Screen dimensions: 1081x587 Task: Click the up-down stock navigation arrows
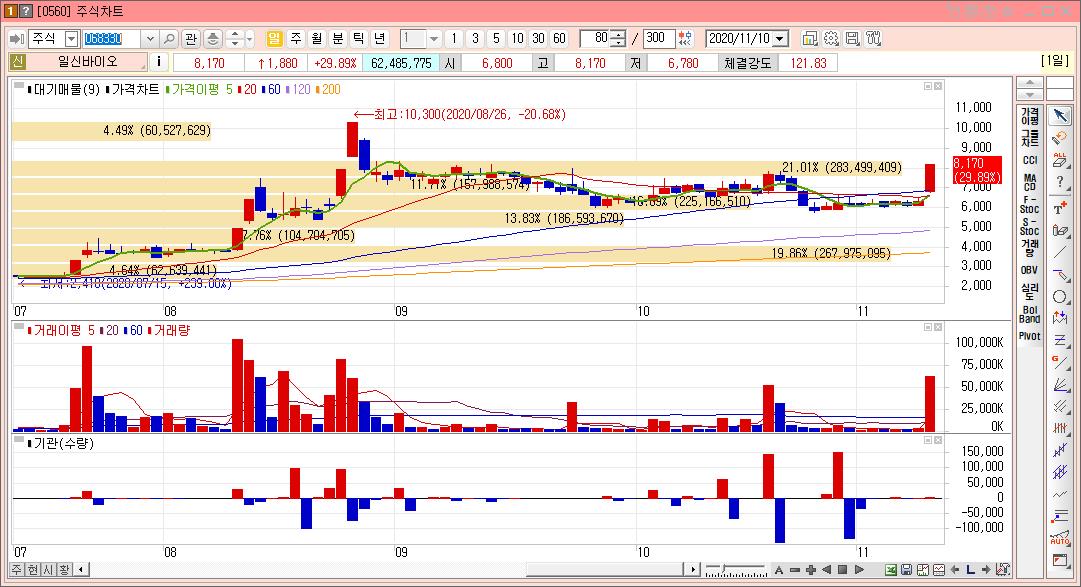(234, 39)
